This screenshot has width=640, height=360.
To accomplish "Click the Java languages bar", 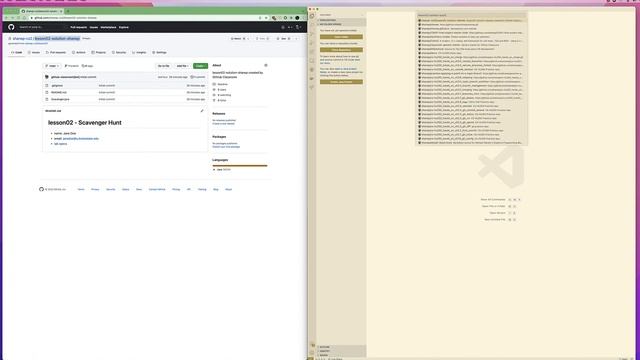I will (x=240, y=165).
